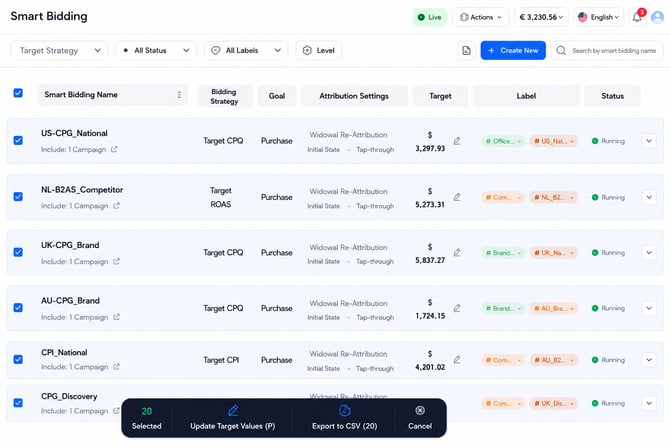Open the English language dropdown
The image size is (670, 448).
pos(599,17)
